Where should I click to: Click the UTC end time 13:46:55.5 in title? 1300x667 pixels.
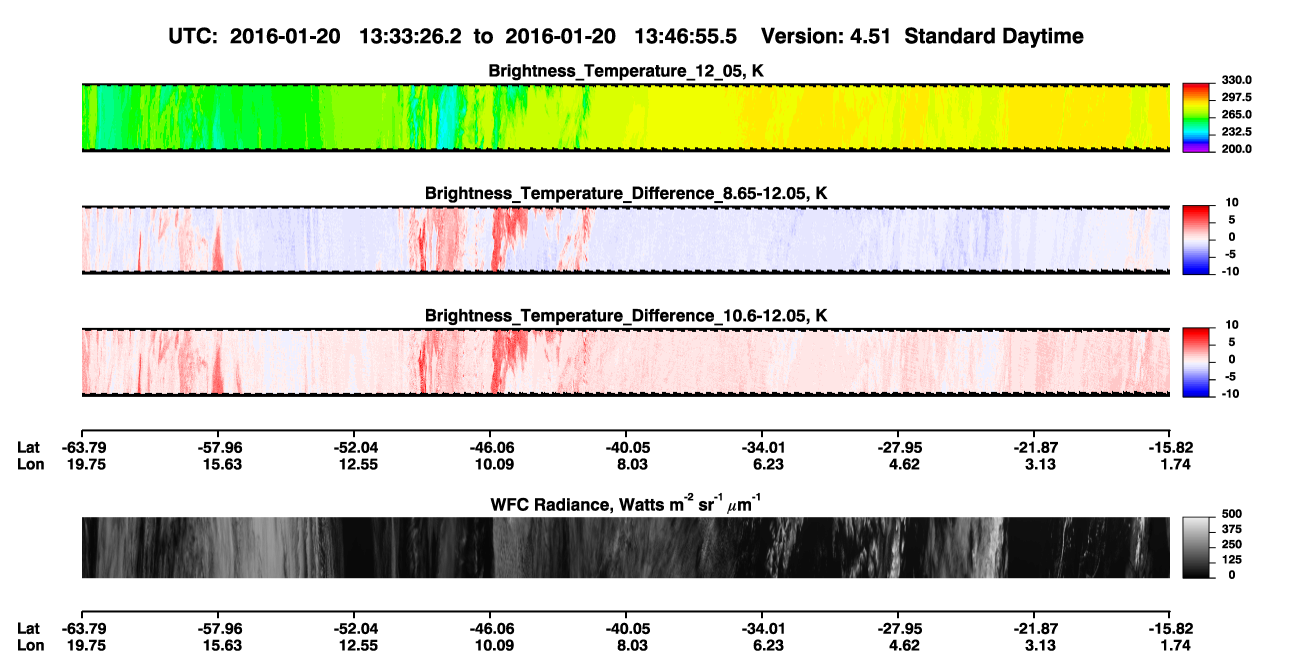pyautogui.click(x=686, y=36)
